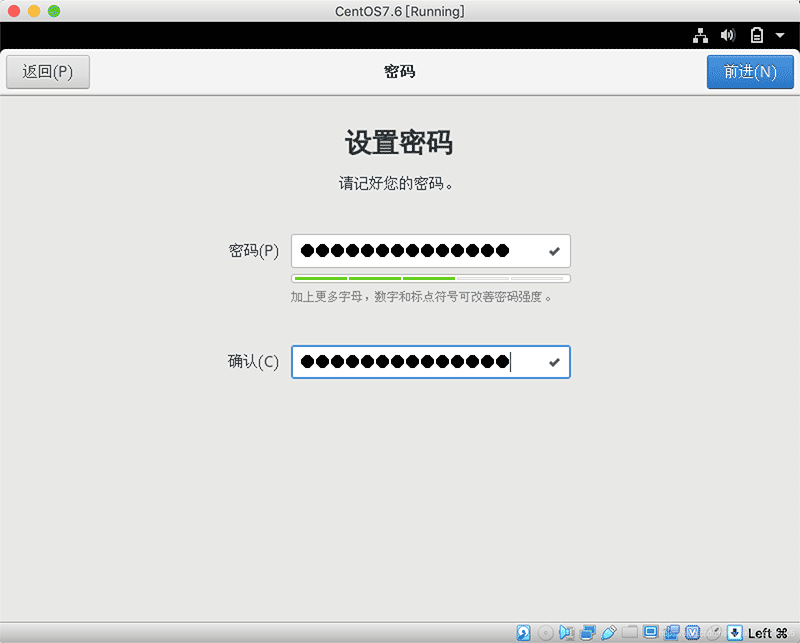Click the Left ⌘ host key indicator

[x=766, y=632]
